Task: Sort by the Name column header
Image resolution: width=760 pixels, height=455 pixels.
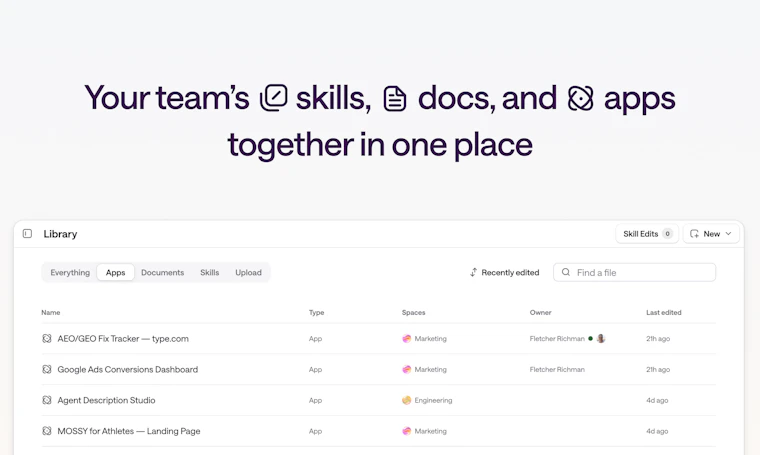Action: pyautogui.click(x=50, y=313)
